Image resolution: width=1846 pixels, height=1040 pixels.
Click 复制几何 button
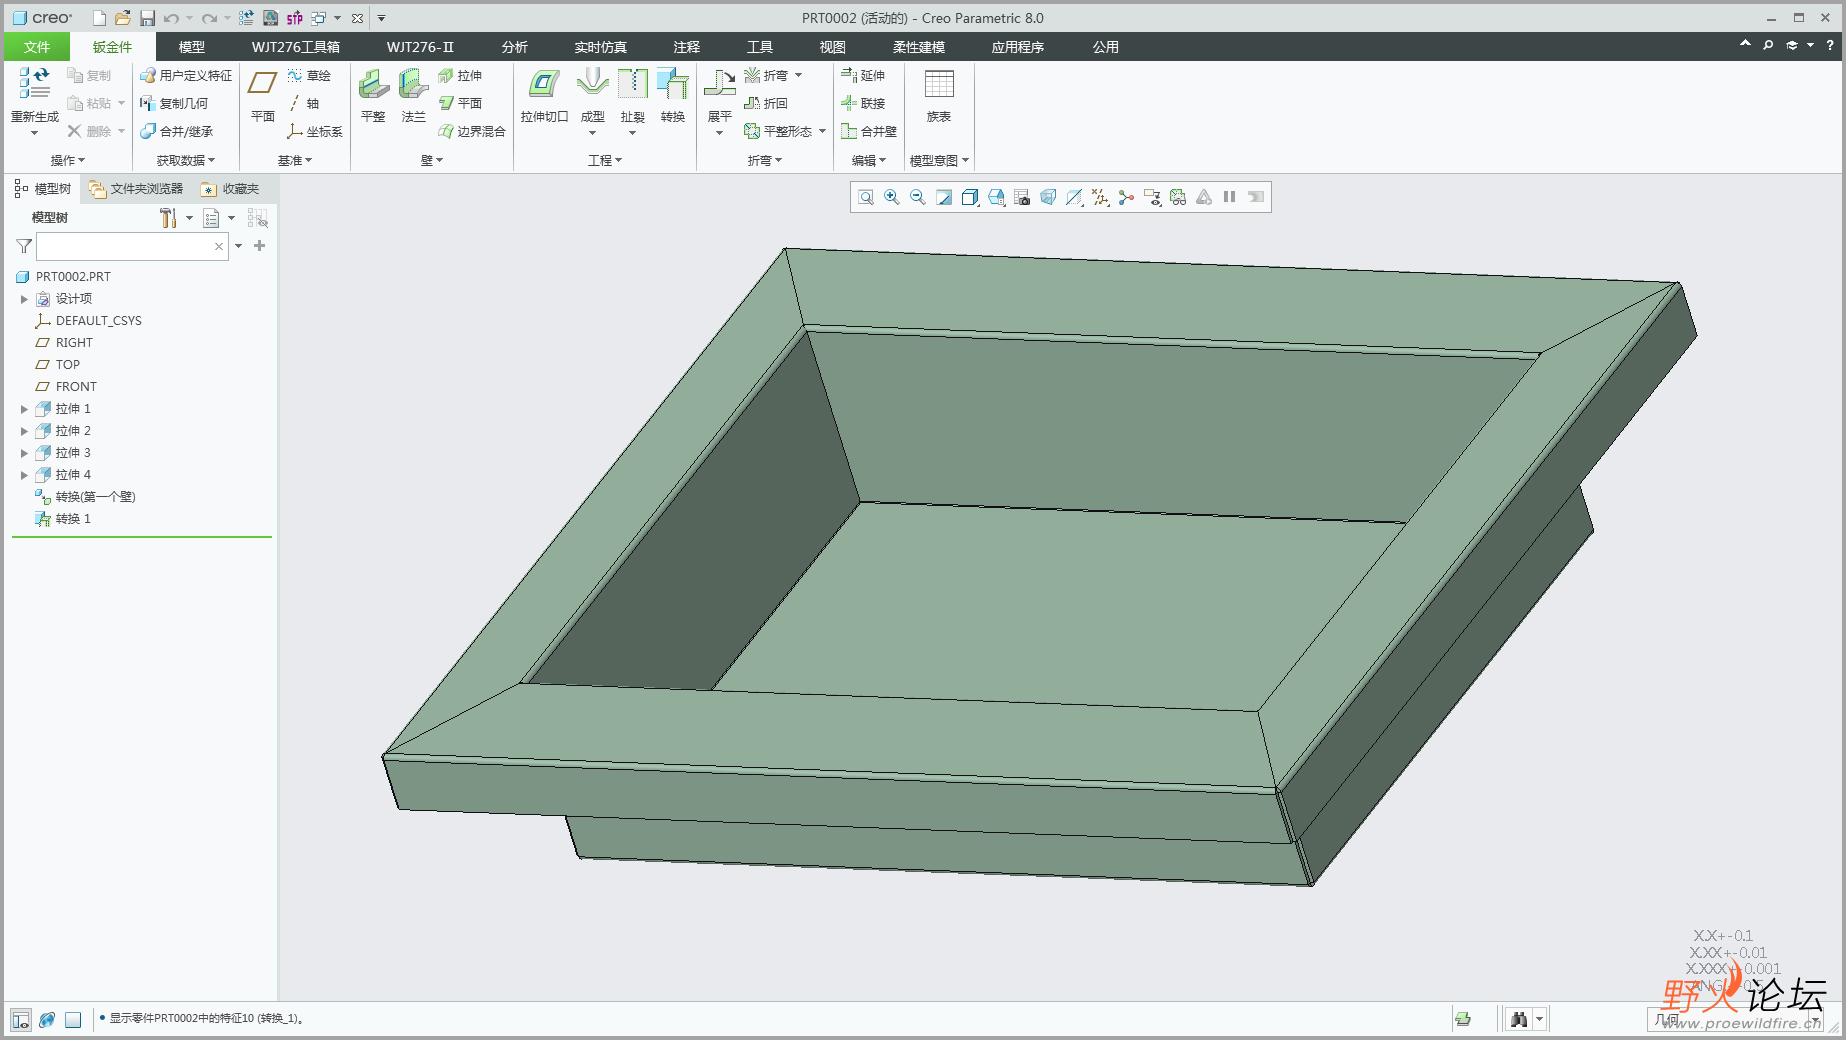tap(174, 103)
